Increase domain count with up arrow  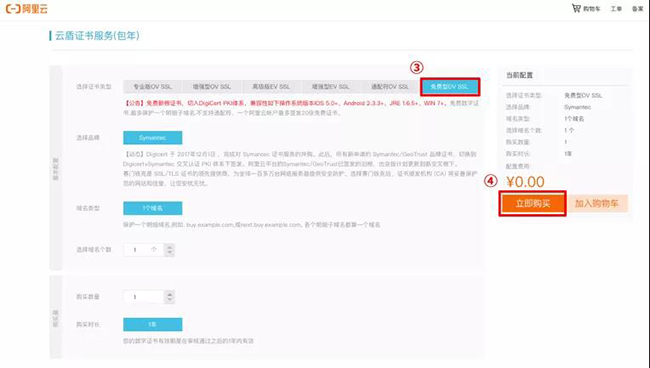(x=169, y=247)
